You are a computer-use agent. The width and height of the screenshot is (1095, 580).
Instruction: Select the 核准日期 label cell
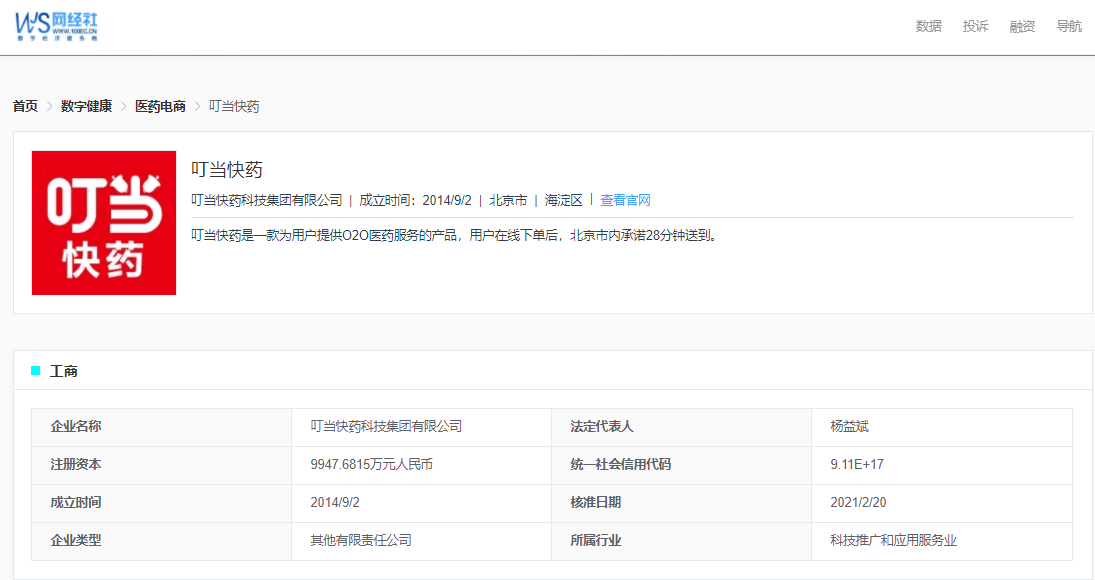point(682,503)
